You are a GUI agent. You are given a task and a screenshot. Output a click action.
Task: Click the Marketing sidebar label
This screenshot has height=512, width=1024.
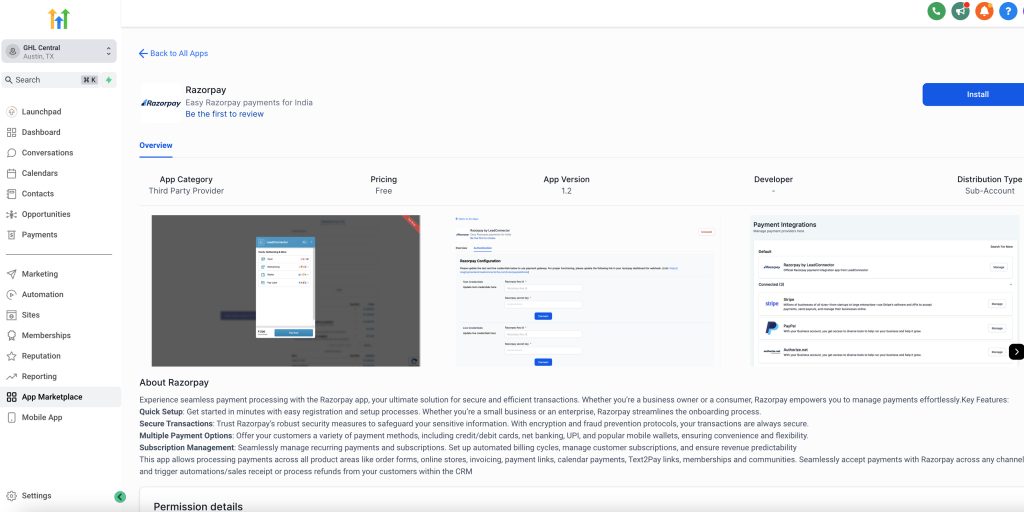(40, 274)
